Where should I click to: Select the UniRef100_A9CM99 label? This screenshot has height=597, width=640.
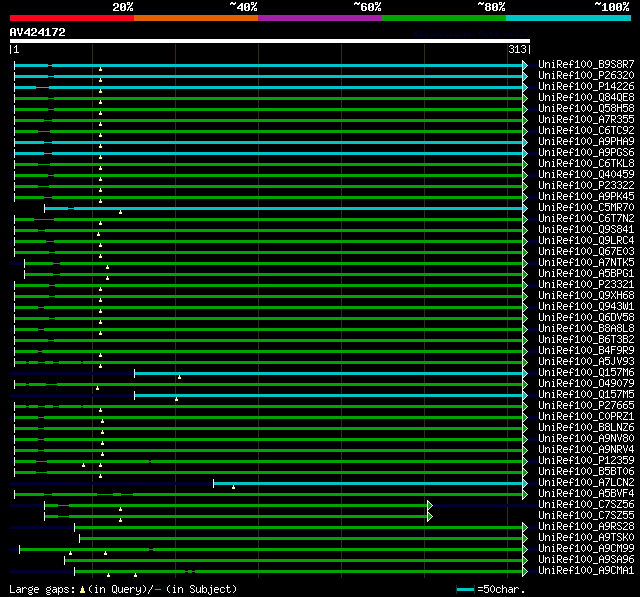click(x=586, y=549)
